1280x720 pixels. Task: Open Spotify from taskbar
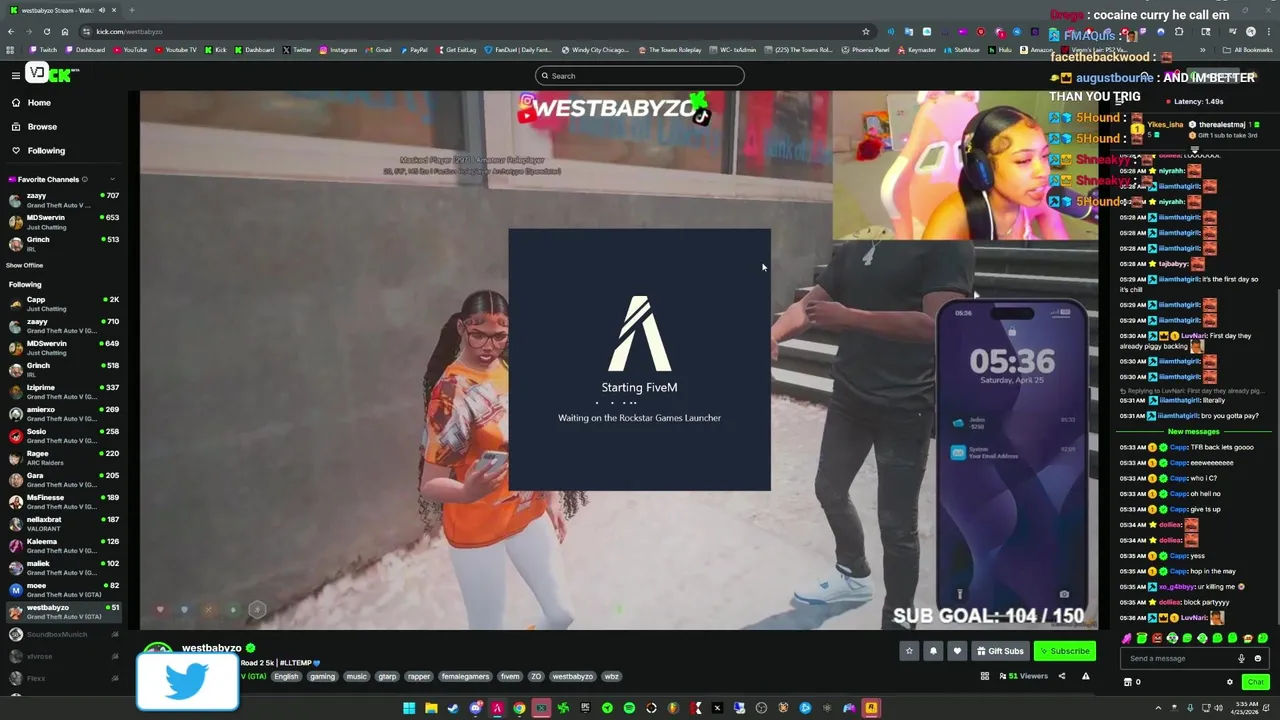tap(629, 708)
